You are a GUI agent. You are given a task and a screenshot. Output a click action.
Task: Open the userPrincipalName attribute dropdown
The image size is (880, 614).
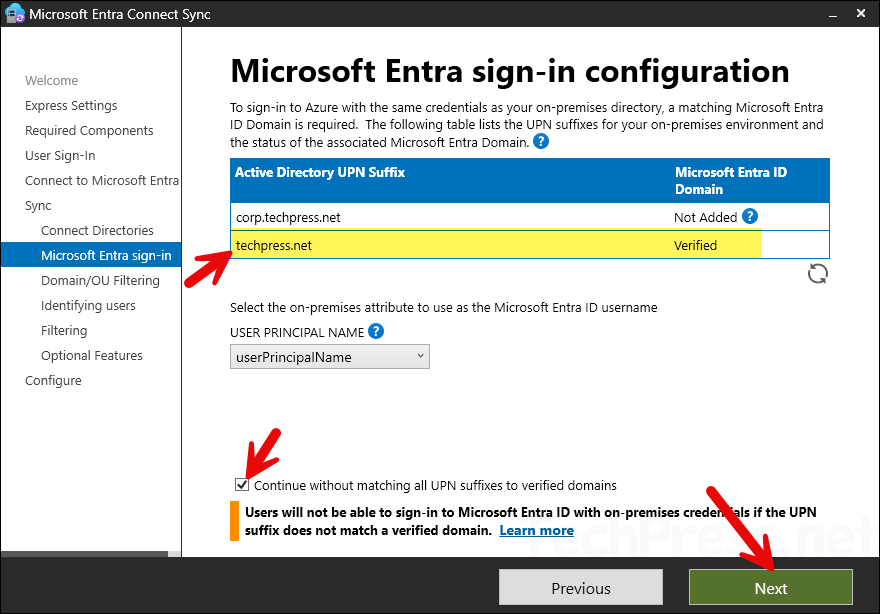[329, 357]
